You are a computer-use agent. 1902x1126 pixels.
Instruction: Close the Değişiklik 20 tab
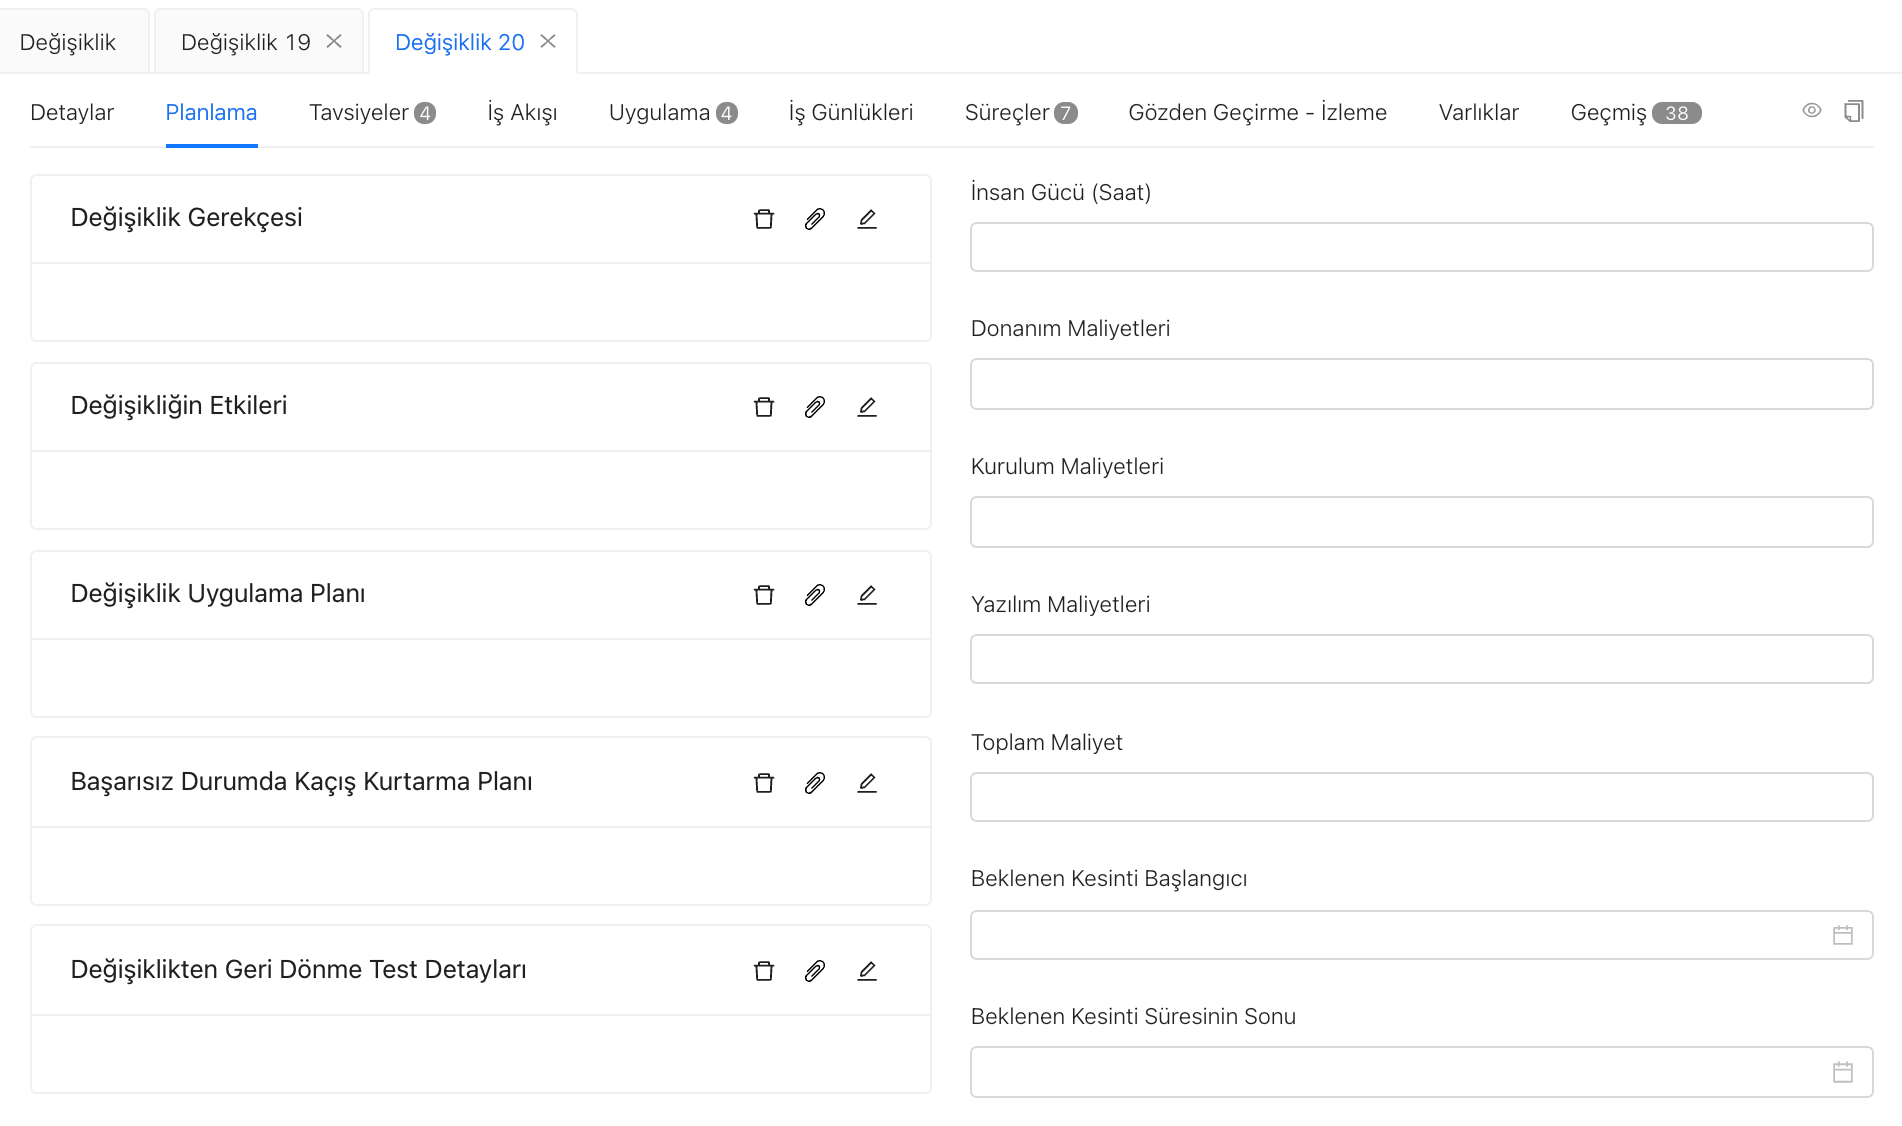[548, 41]
